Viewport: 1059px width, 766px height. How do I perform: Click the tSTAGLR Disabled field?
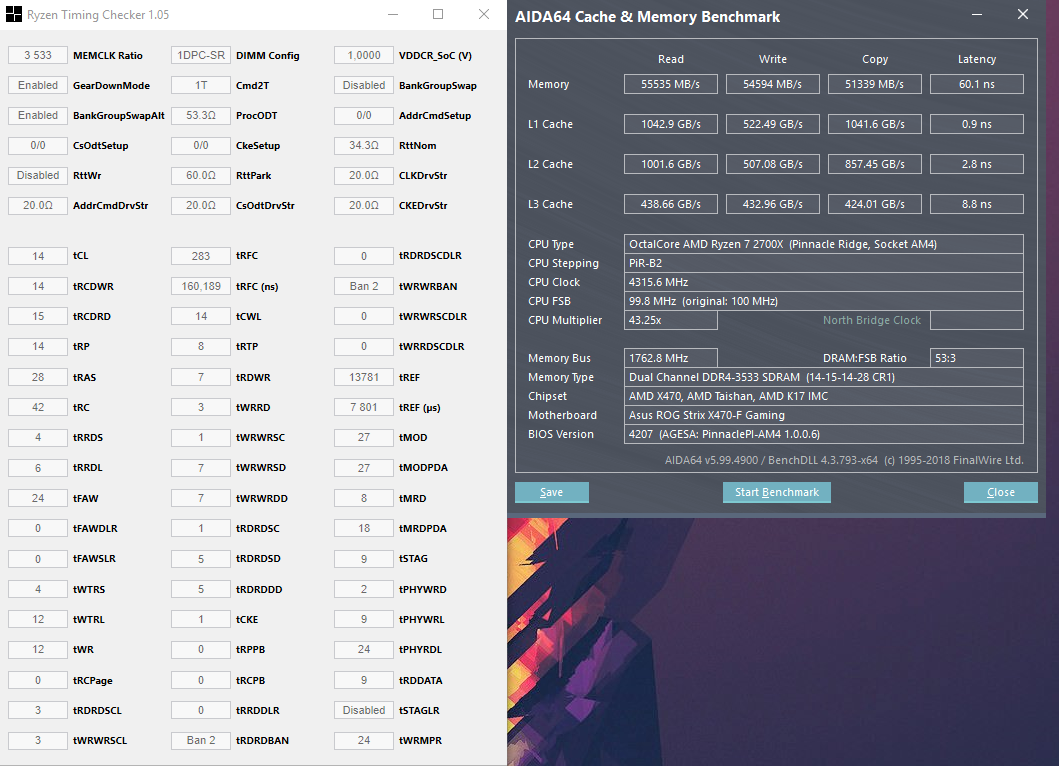point(364,710)
